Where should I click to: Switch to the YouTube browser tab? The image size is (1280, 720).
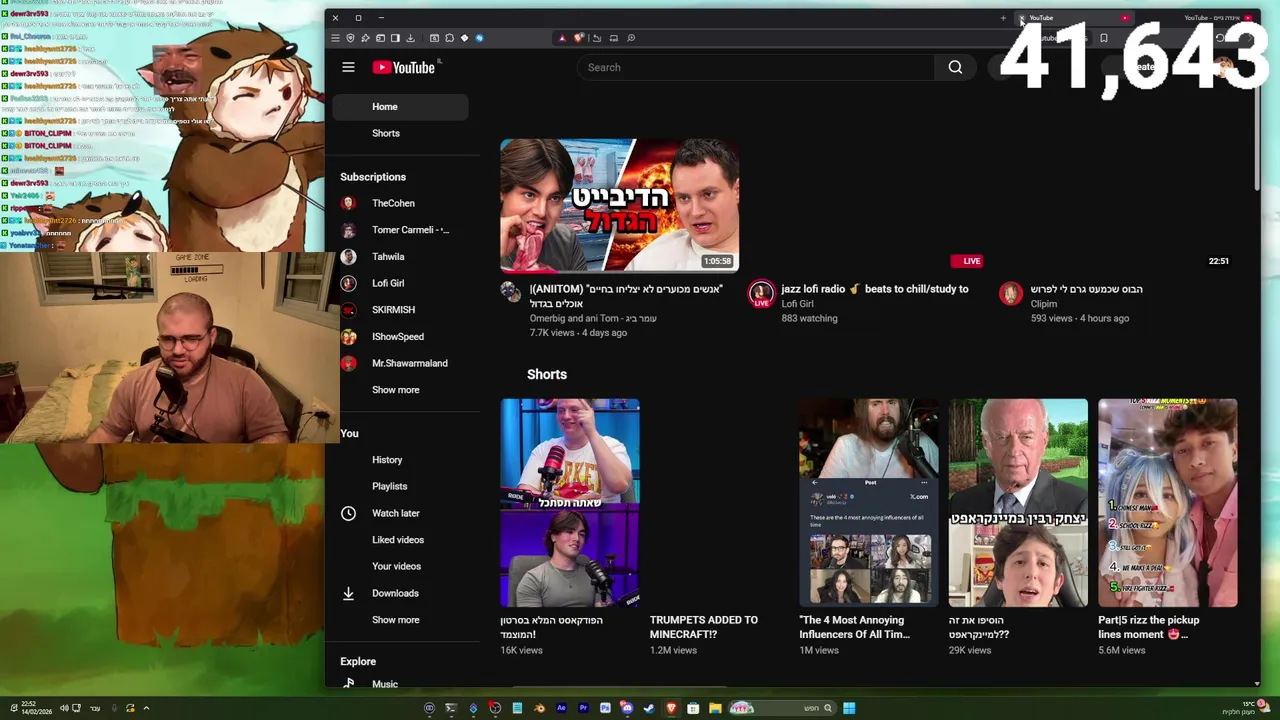click(x=1075, y=17)
